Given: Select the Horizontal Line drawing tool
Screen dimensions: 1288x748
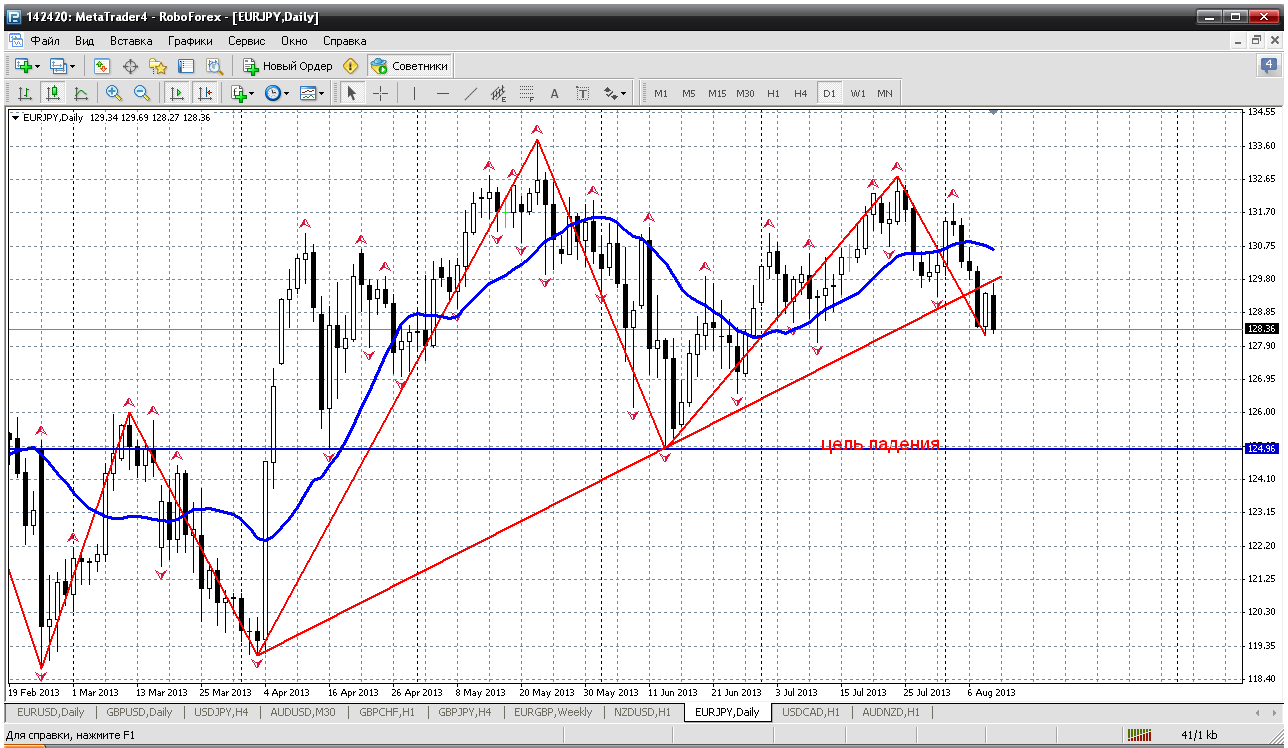Looking at the screenshot, I should pos(443,93).
